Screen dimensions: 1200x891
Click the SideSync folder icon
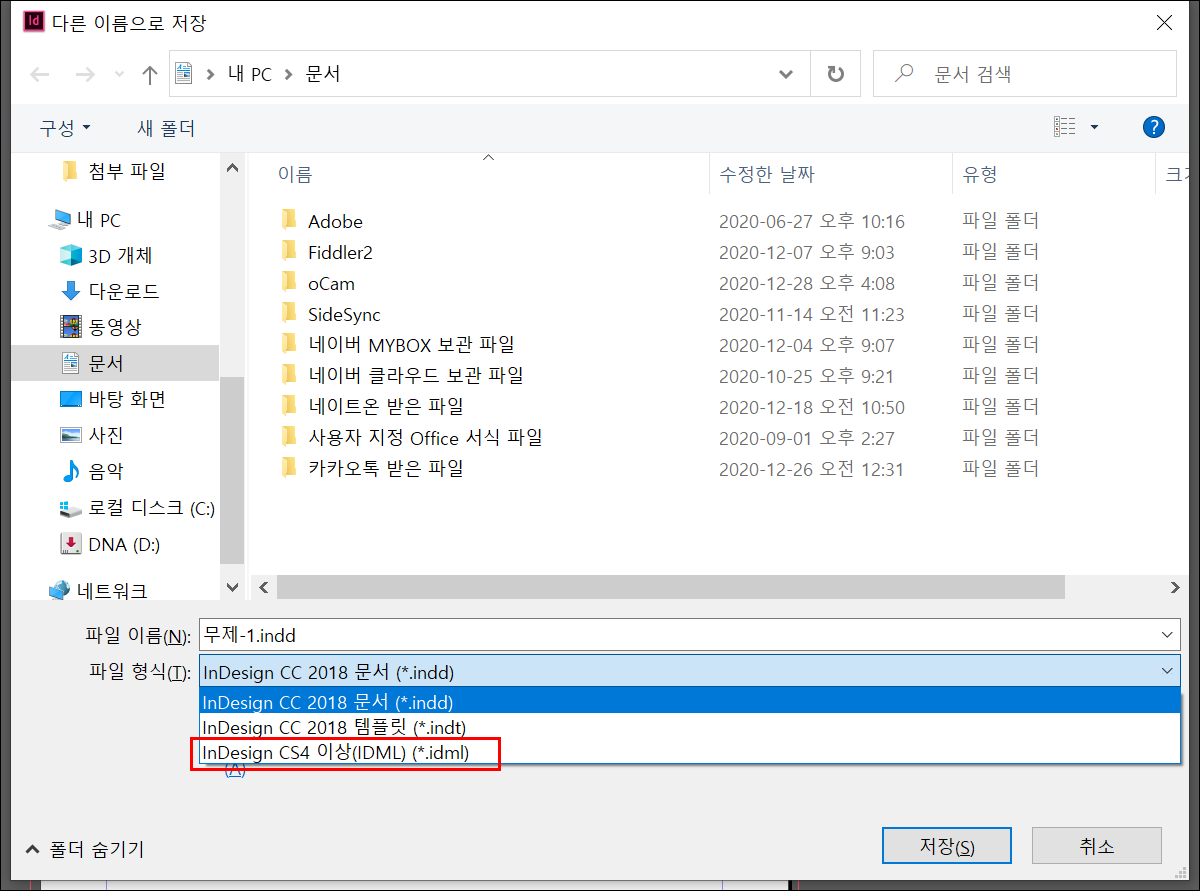289,313
